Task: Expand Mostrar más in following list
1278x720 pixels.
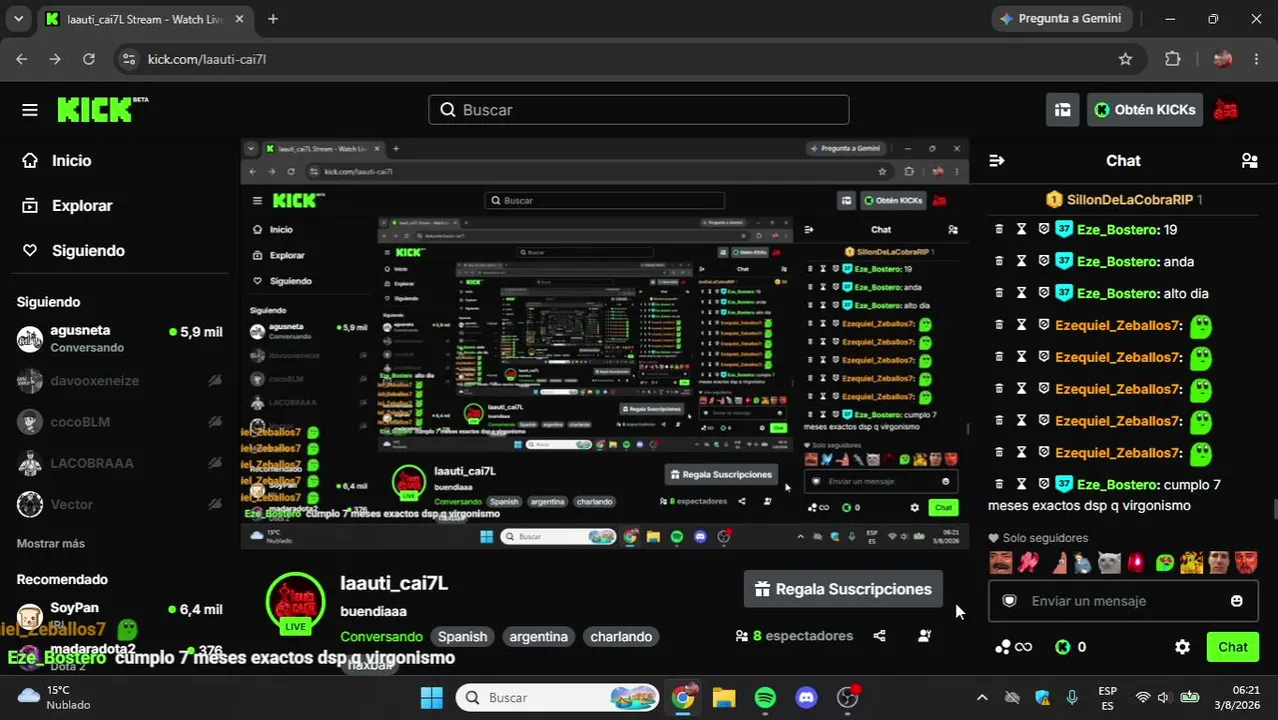Action: 51,543
